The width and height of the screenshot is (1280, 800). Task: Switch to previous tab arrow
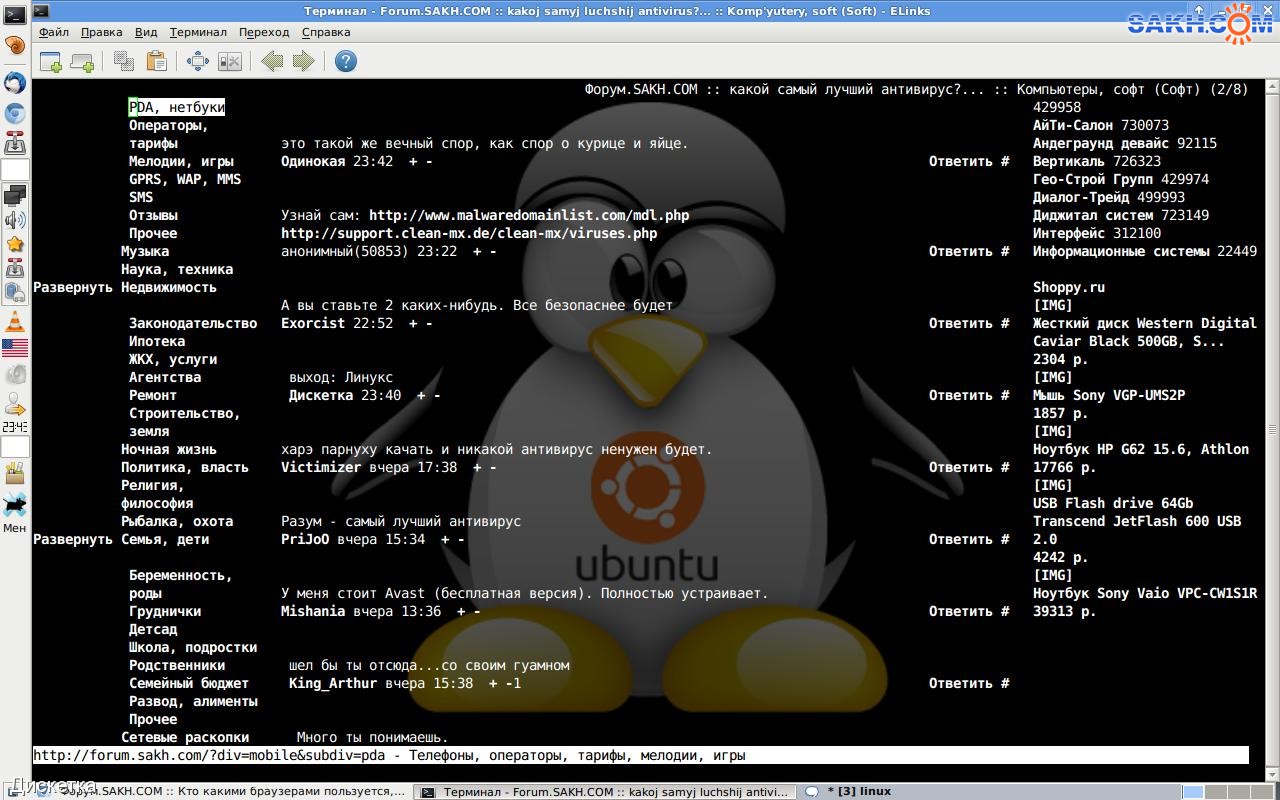(272, 62)
